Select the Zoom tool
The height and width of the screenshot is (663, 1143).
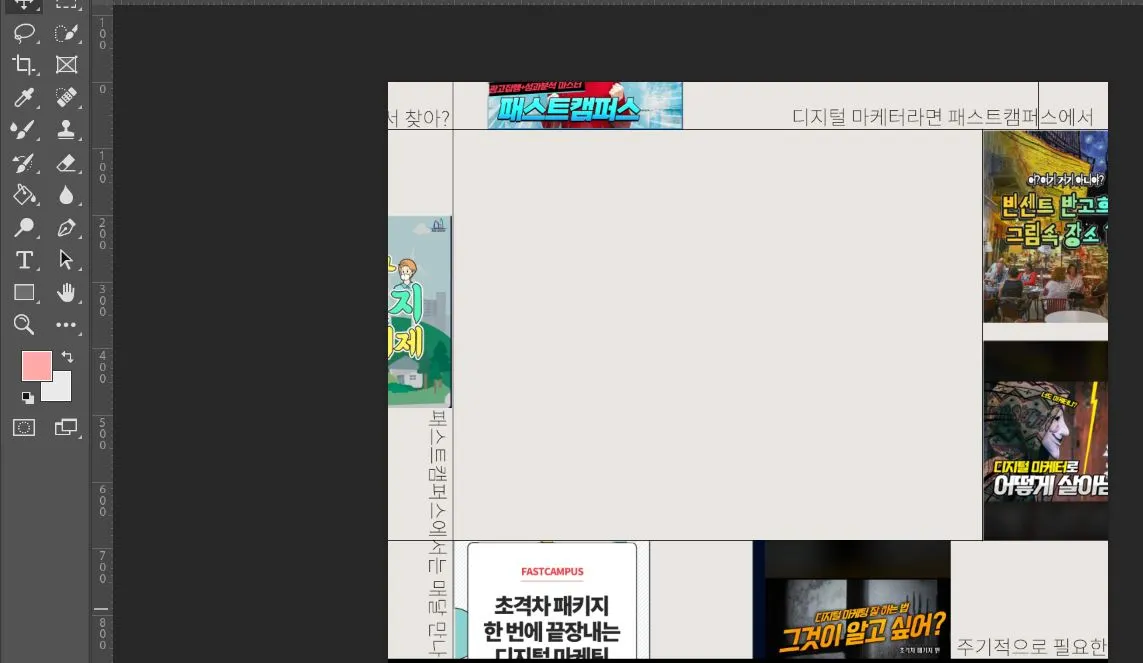tap(24, 325)
